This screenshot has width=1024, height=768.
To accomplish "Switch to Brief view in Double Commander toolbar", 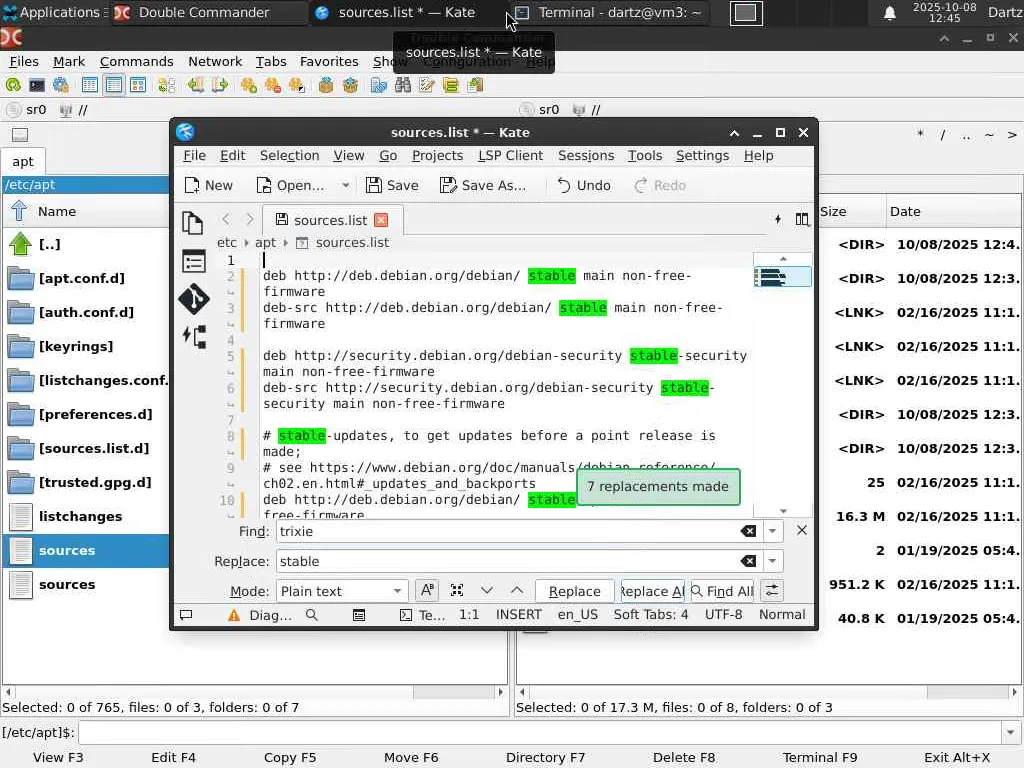I will coord(89,85).
